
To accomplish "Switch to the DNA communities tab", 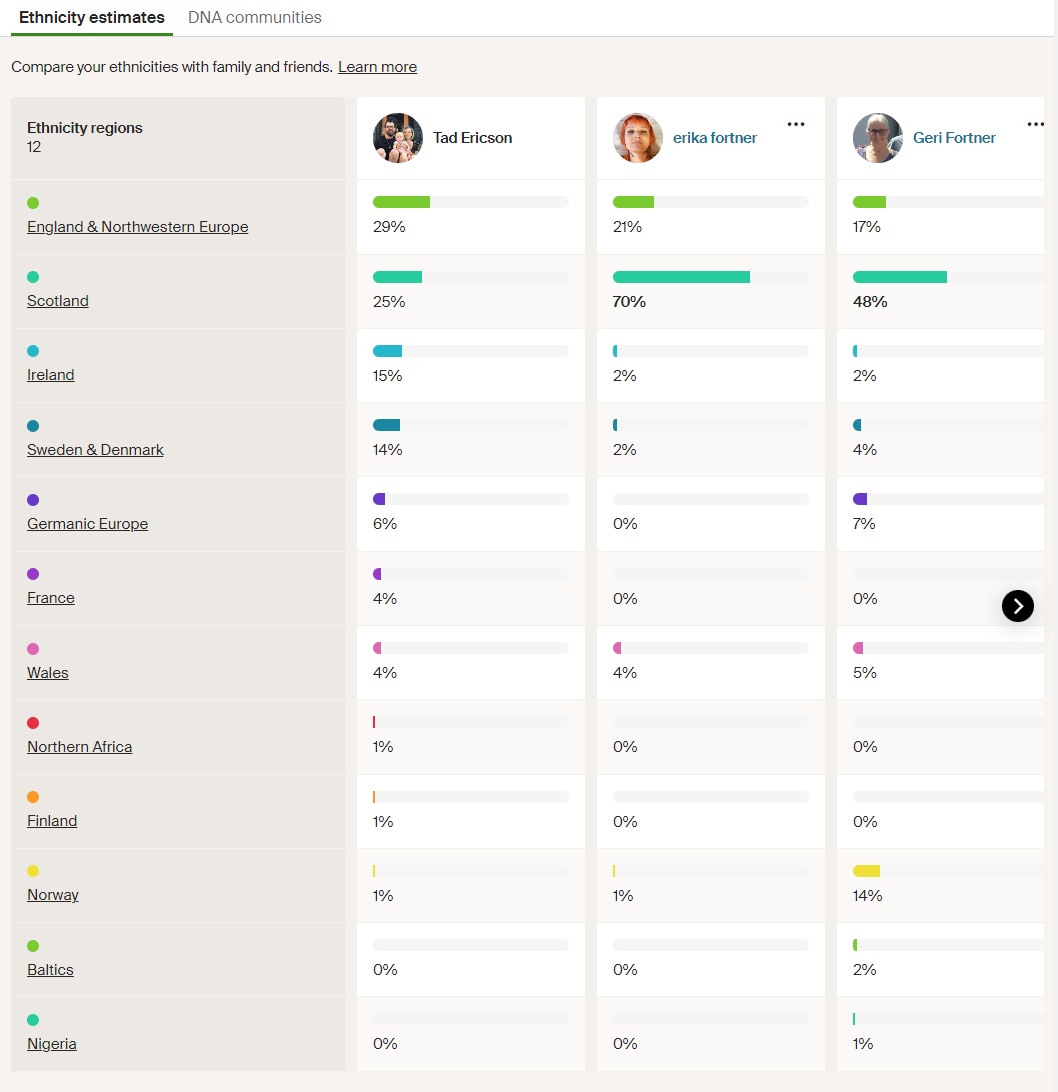I will pos(255,18).
